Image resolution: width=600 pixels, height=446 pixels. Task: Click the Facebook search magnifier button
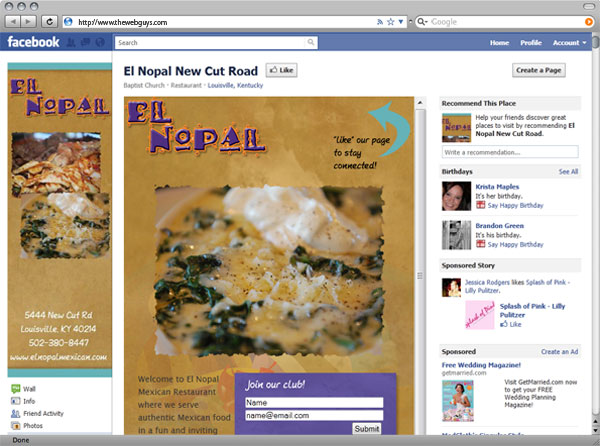click(x=311, y=42)
